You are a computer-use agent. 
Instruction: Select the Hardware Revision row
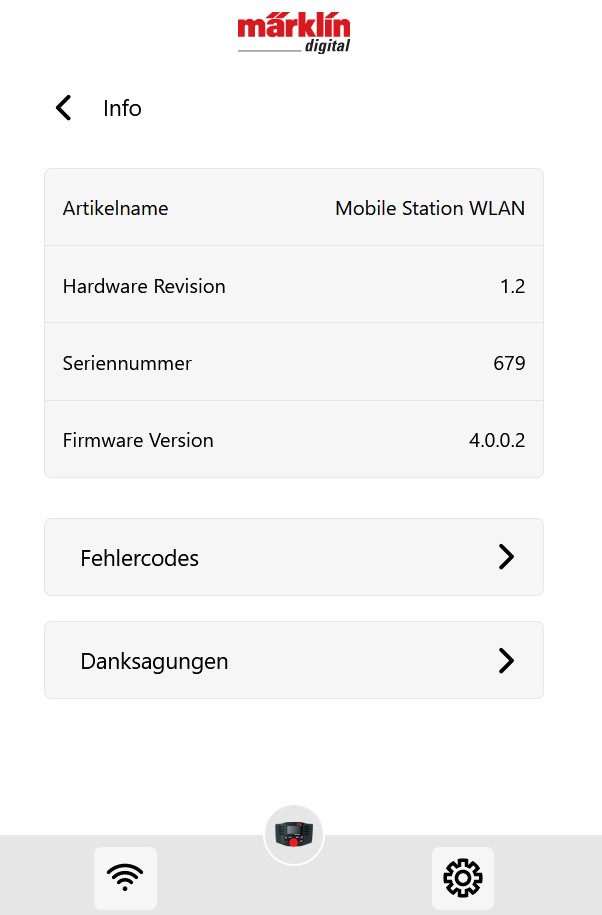(294, 285)
